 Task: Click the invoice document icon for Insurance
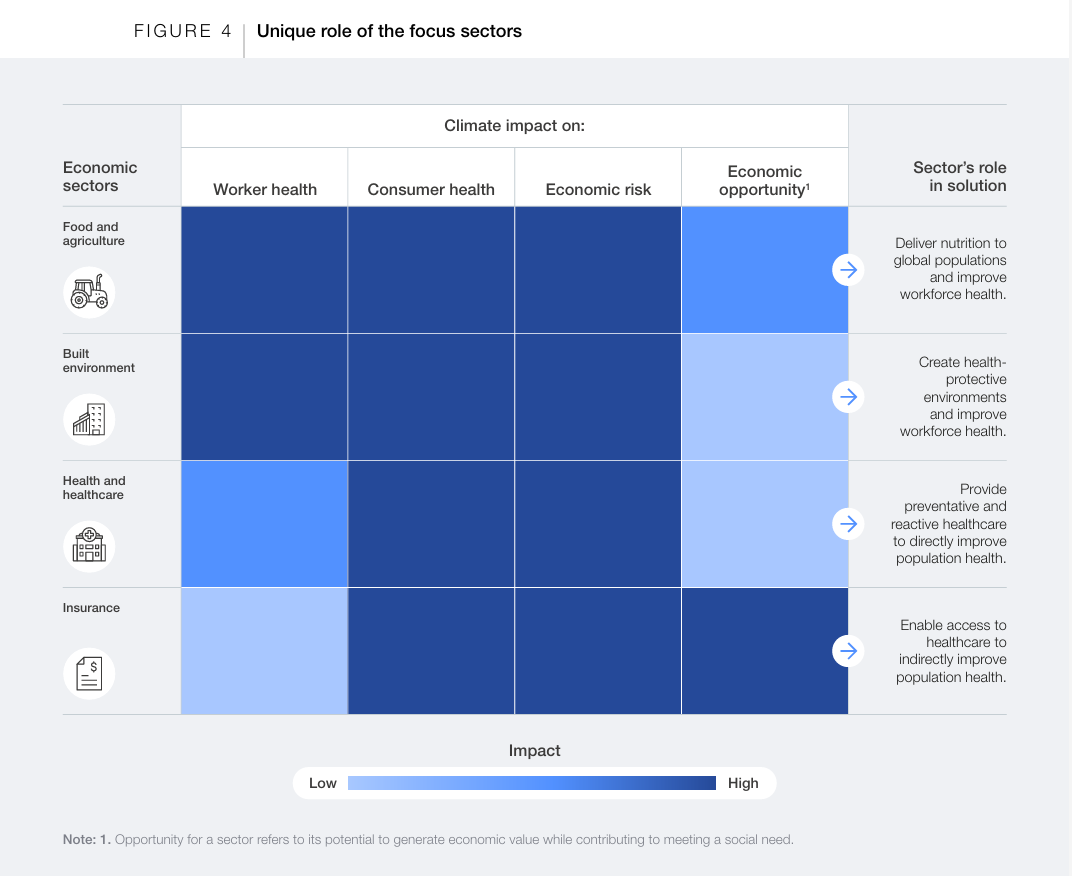coord(89,673)
